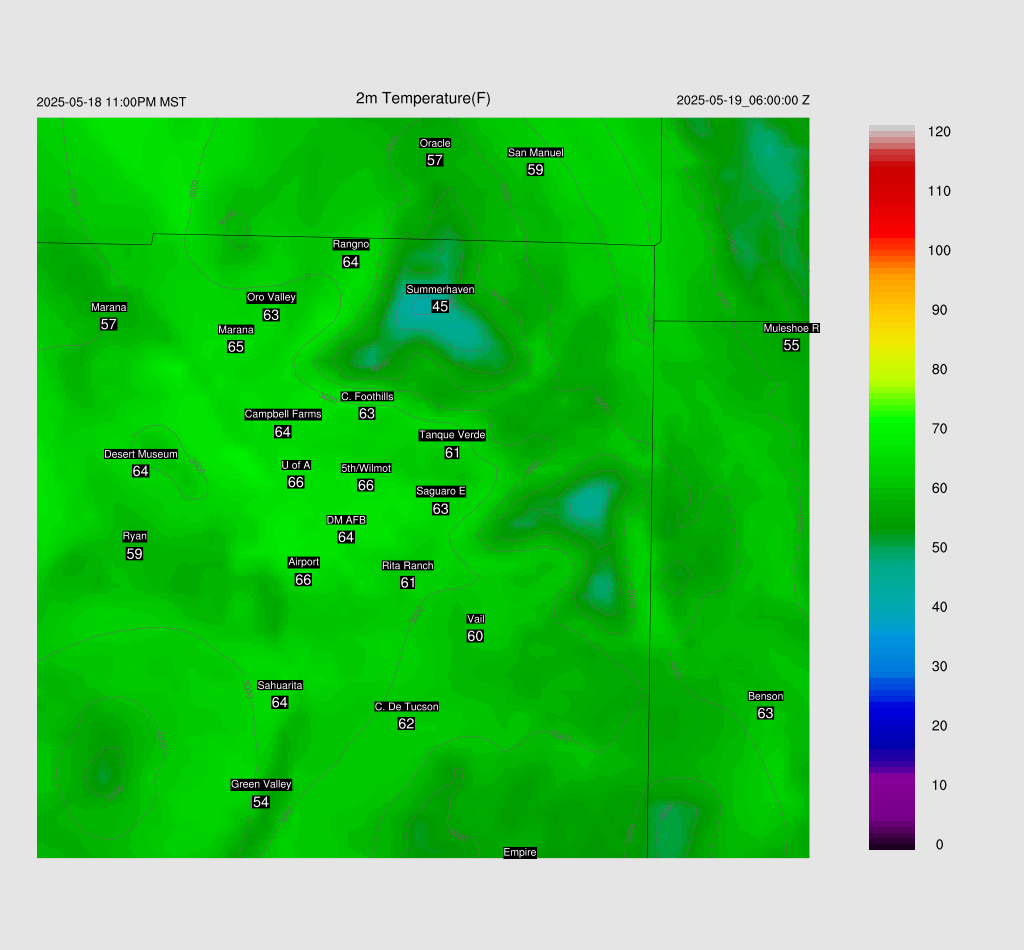Screen dimensions: 1024x950
Task: Click the 5th/Wilmot station label
Action: [366, 468]
